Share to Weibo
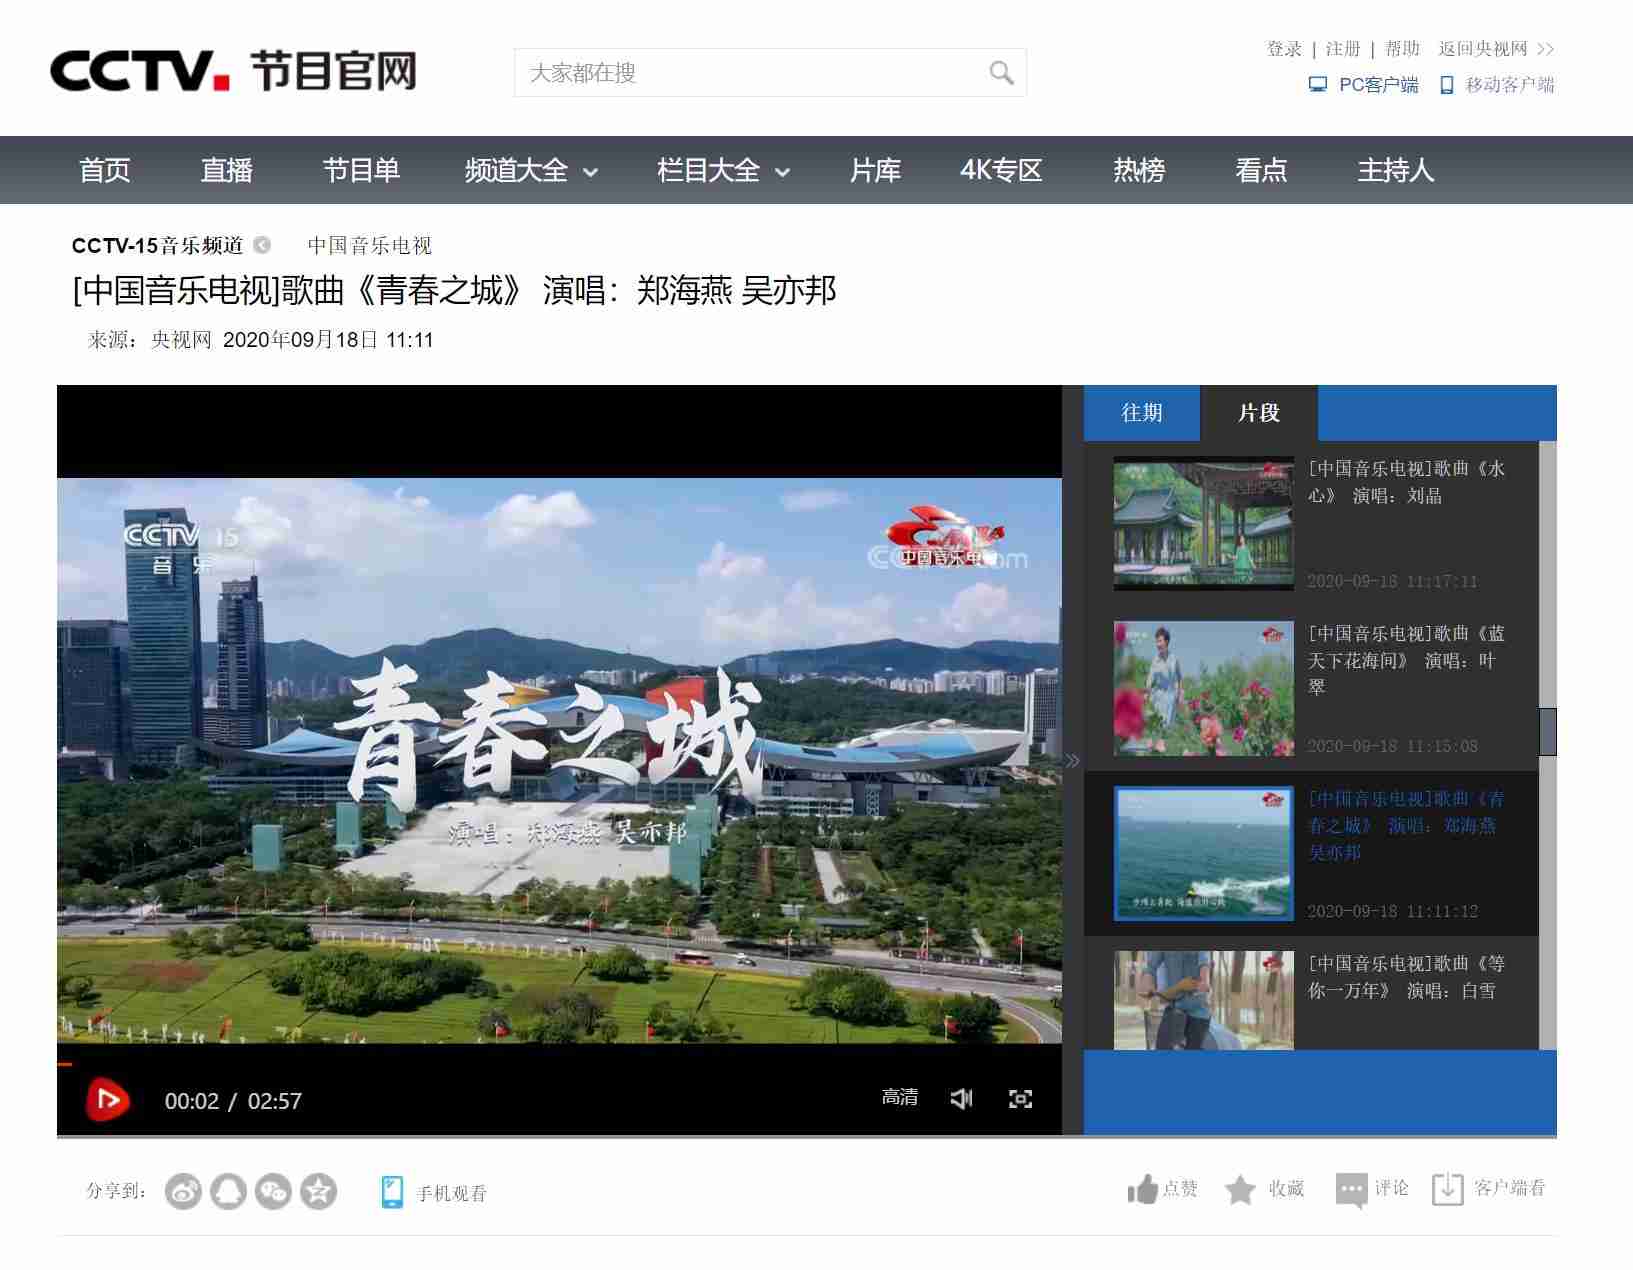Viewport: 1633px width, 1270px height. coord(183,1191)
